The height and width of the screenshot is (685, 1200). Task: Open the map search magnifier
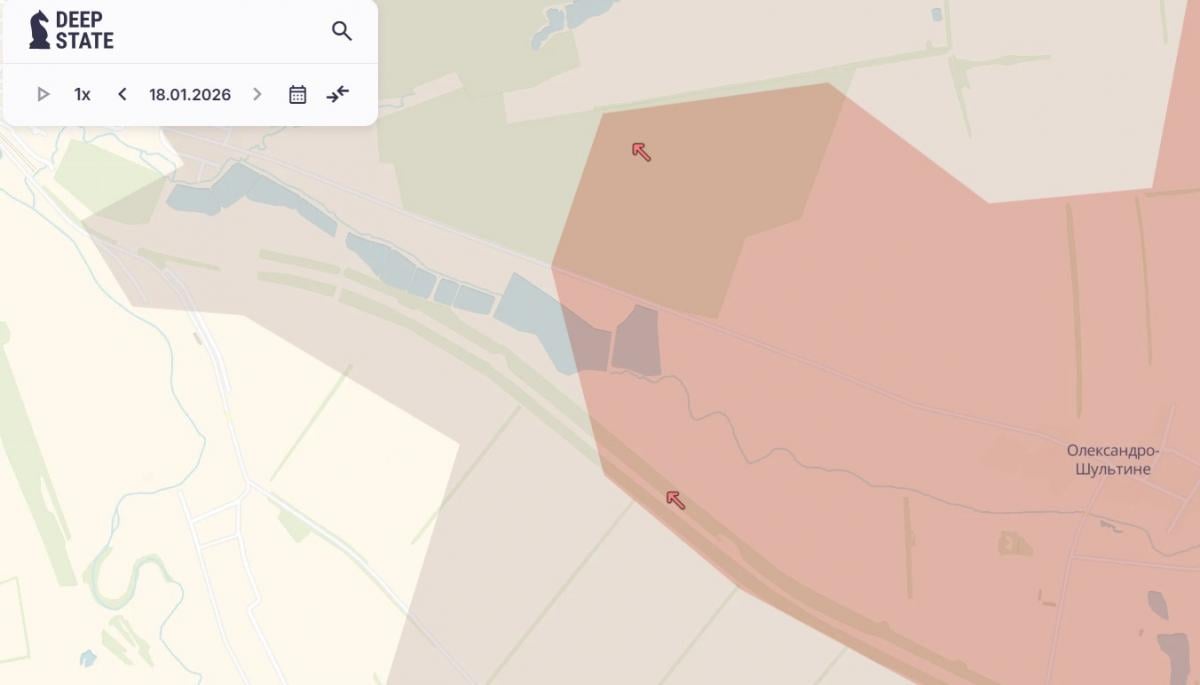coord(342,31)
